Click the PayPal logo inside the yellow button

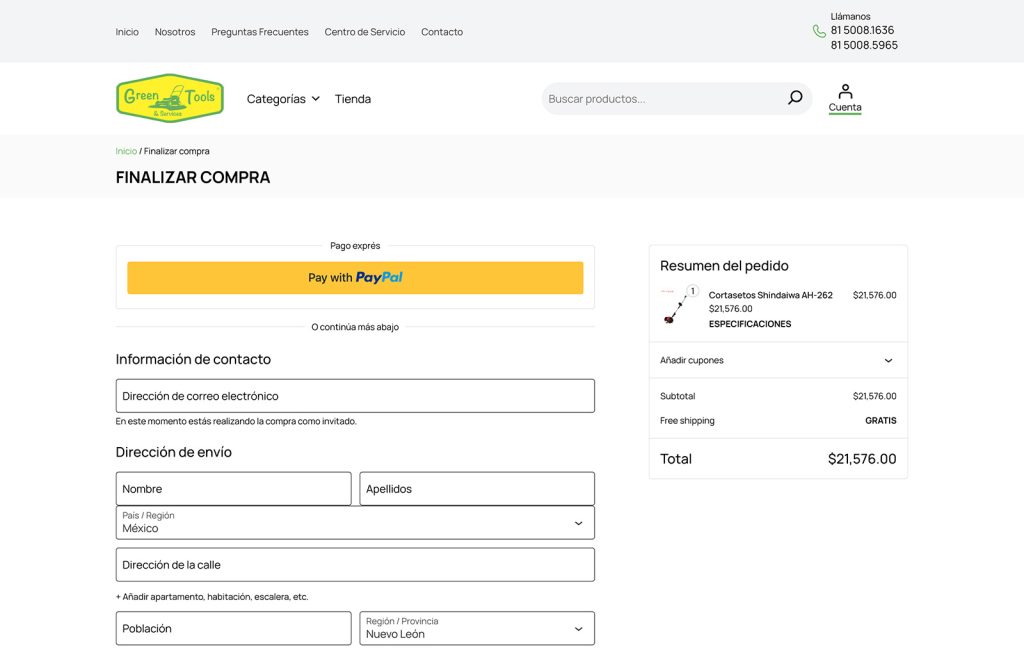point(378,277)
